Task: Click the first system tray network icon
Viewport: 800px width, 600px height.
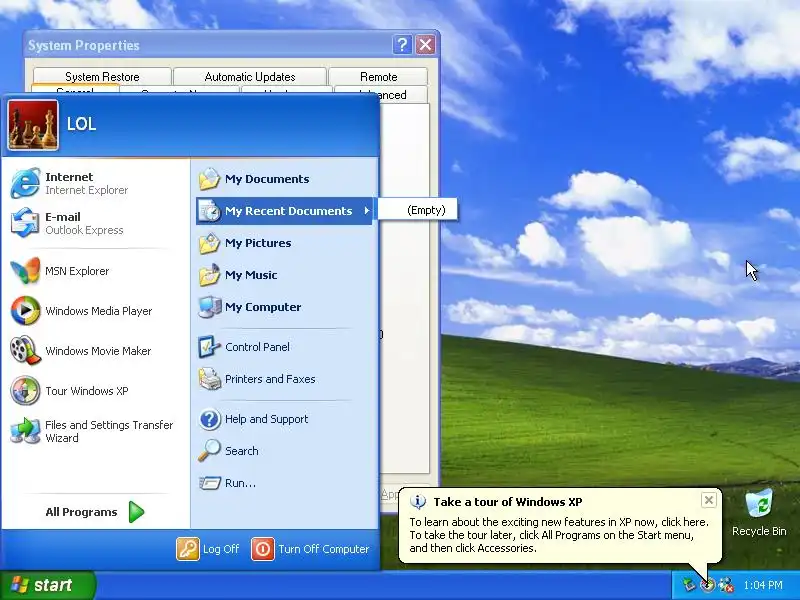Action: (689, 585)
